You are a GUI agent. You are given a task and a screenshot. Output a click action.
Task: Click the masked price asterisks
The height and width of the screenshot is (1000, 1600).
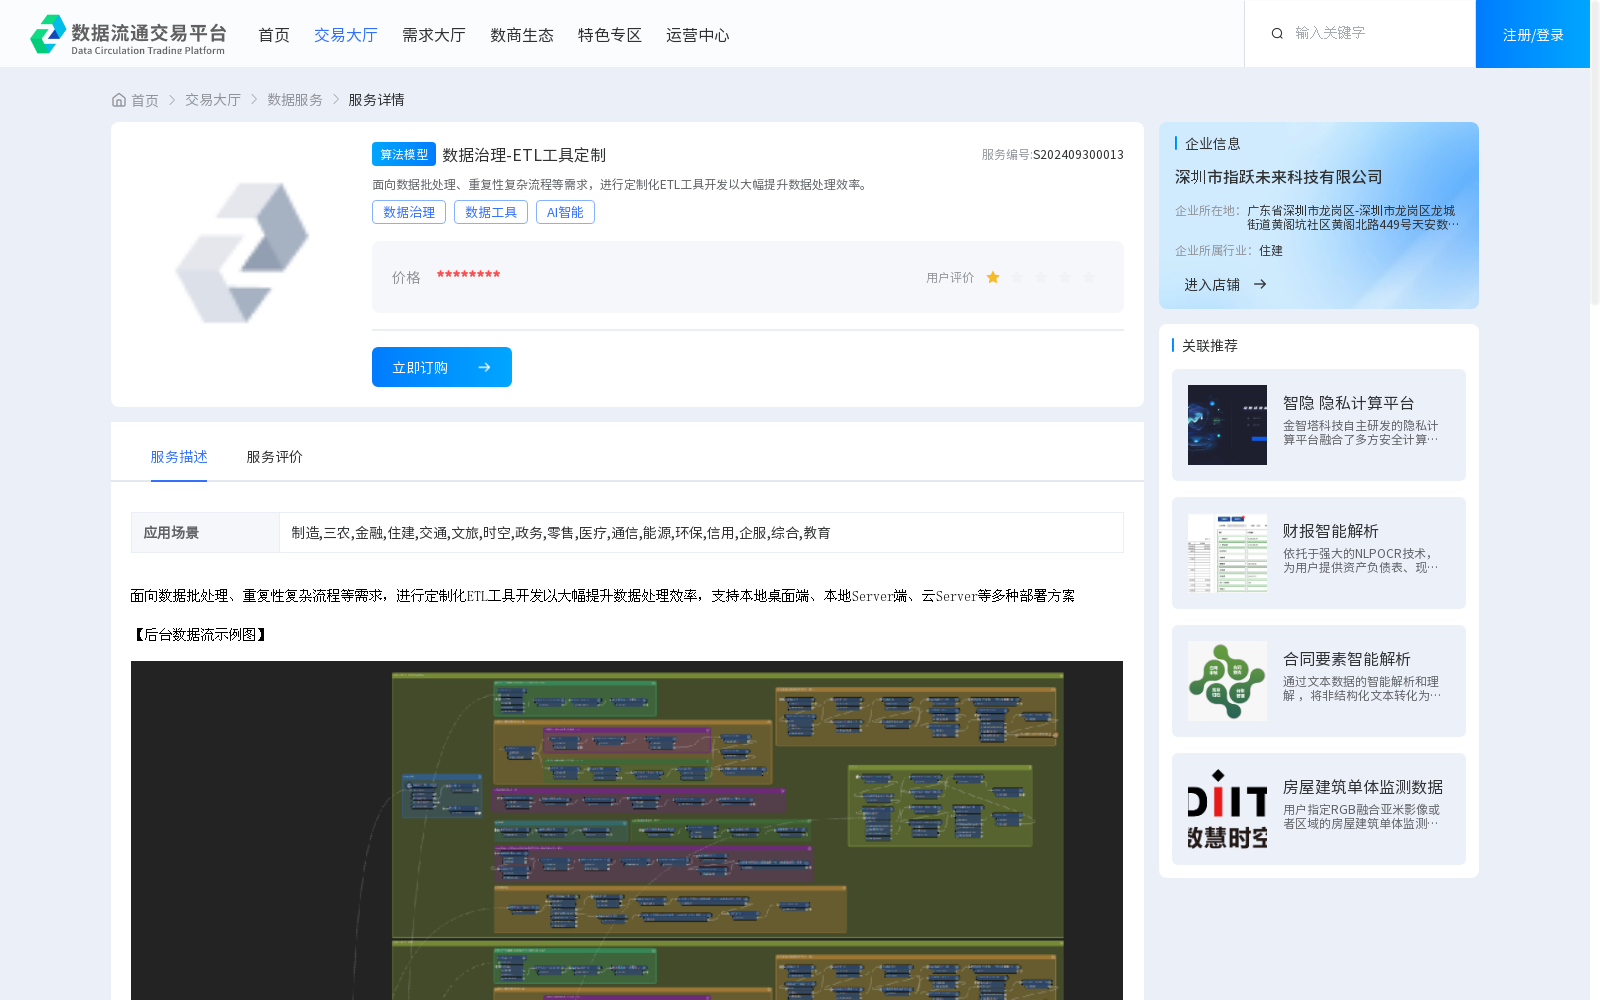click(x=468, y=275)
